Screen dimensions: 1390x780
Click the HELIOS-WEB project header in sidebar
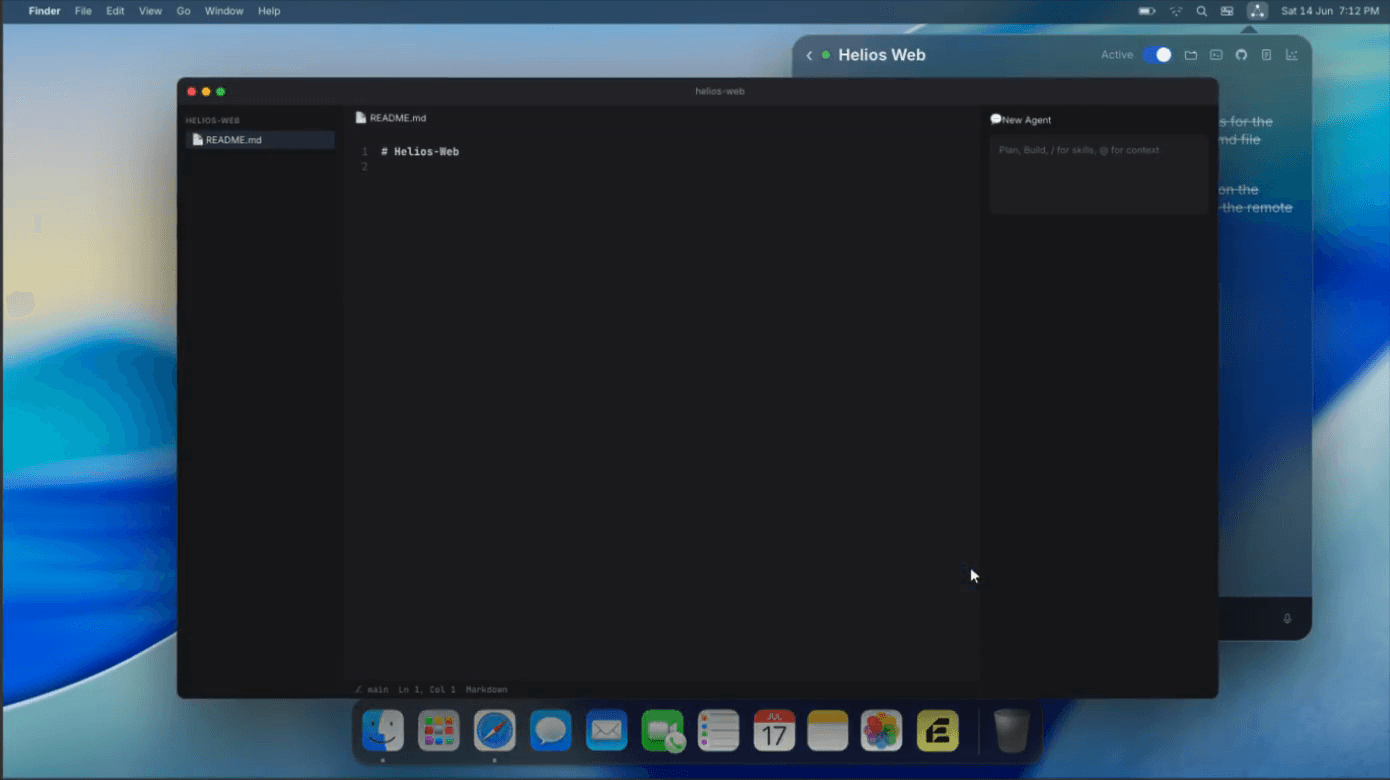click(212, 120)
